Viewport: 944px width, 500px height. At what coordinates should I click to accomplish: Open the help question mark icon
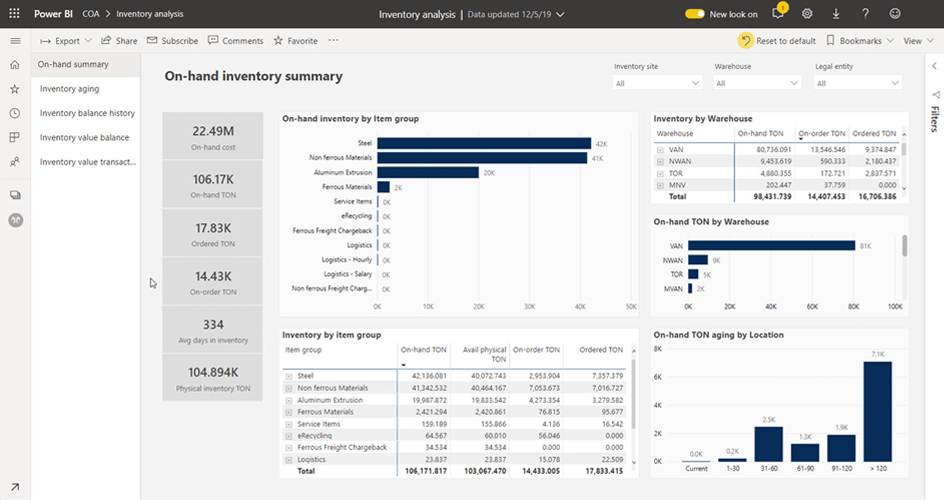(x=865, y=14)
